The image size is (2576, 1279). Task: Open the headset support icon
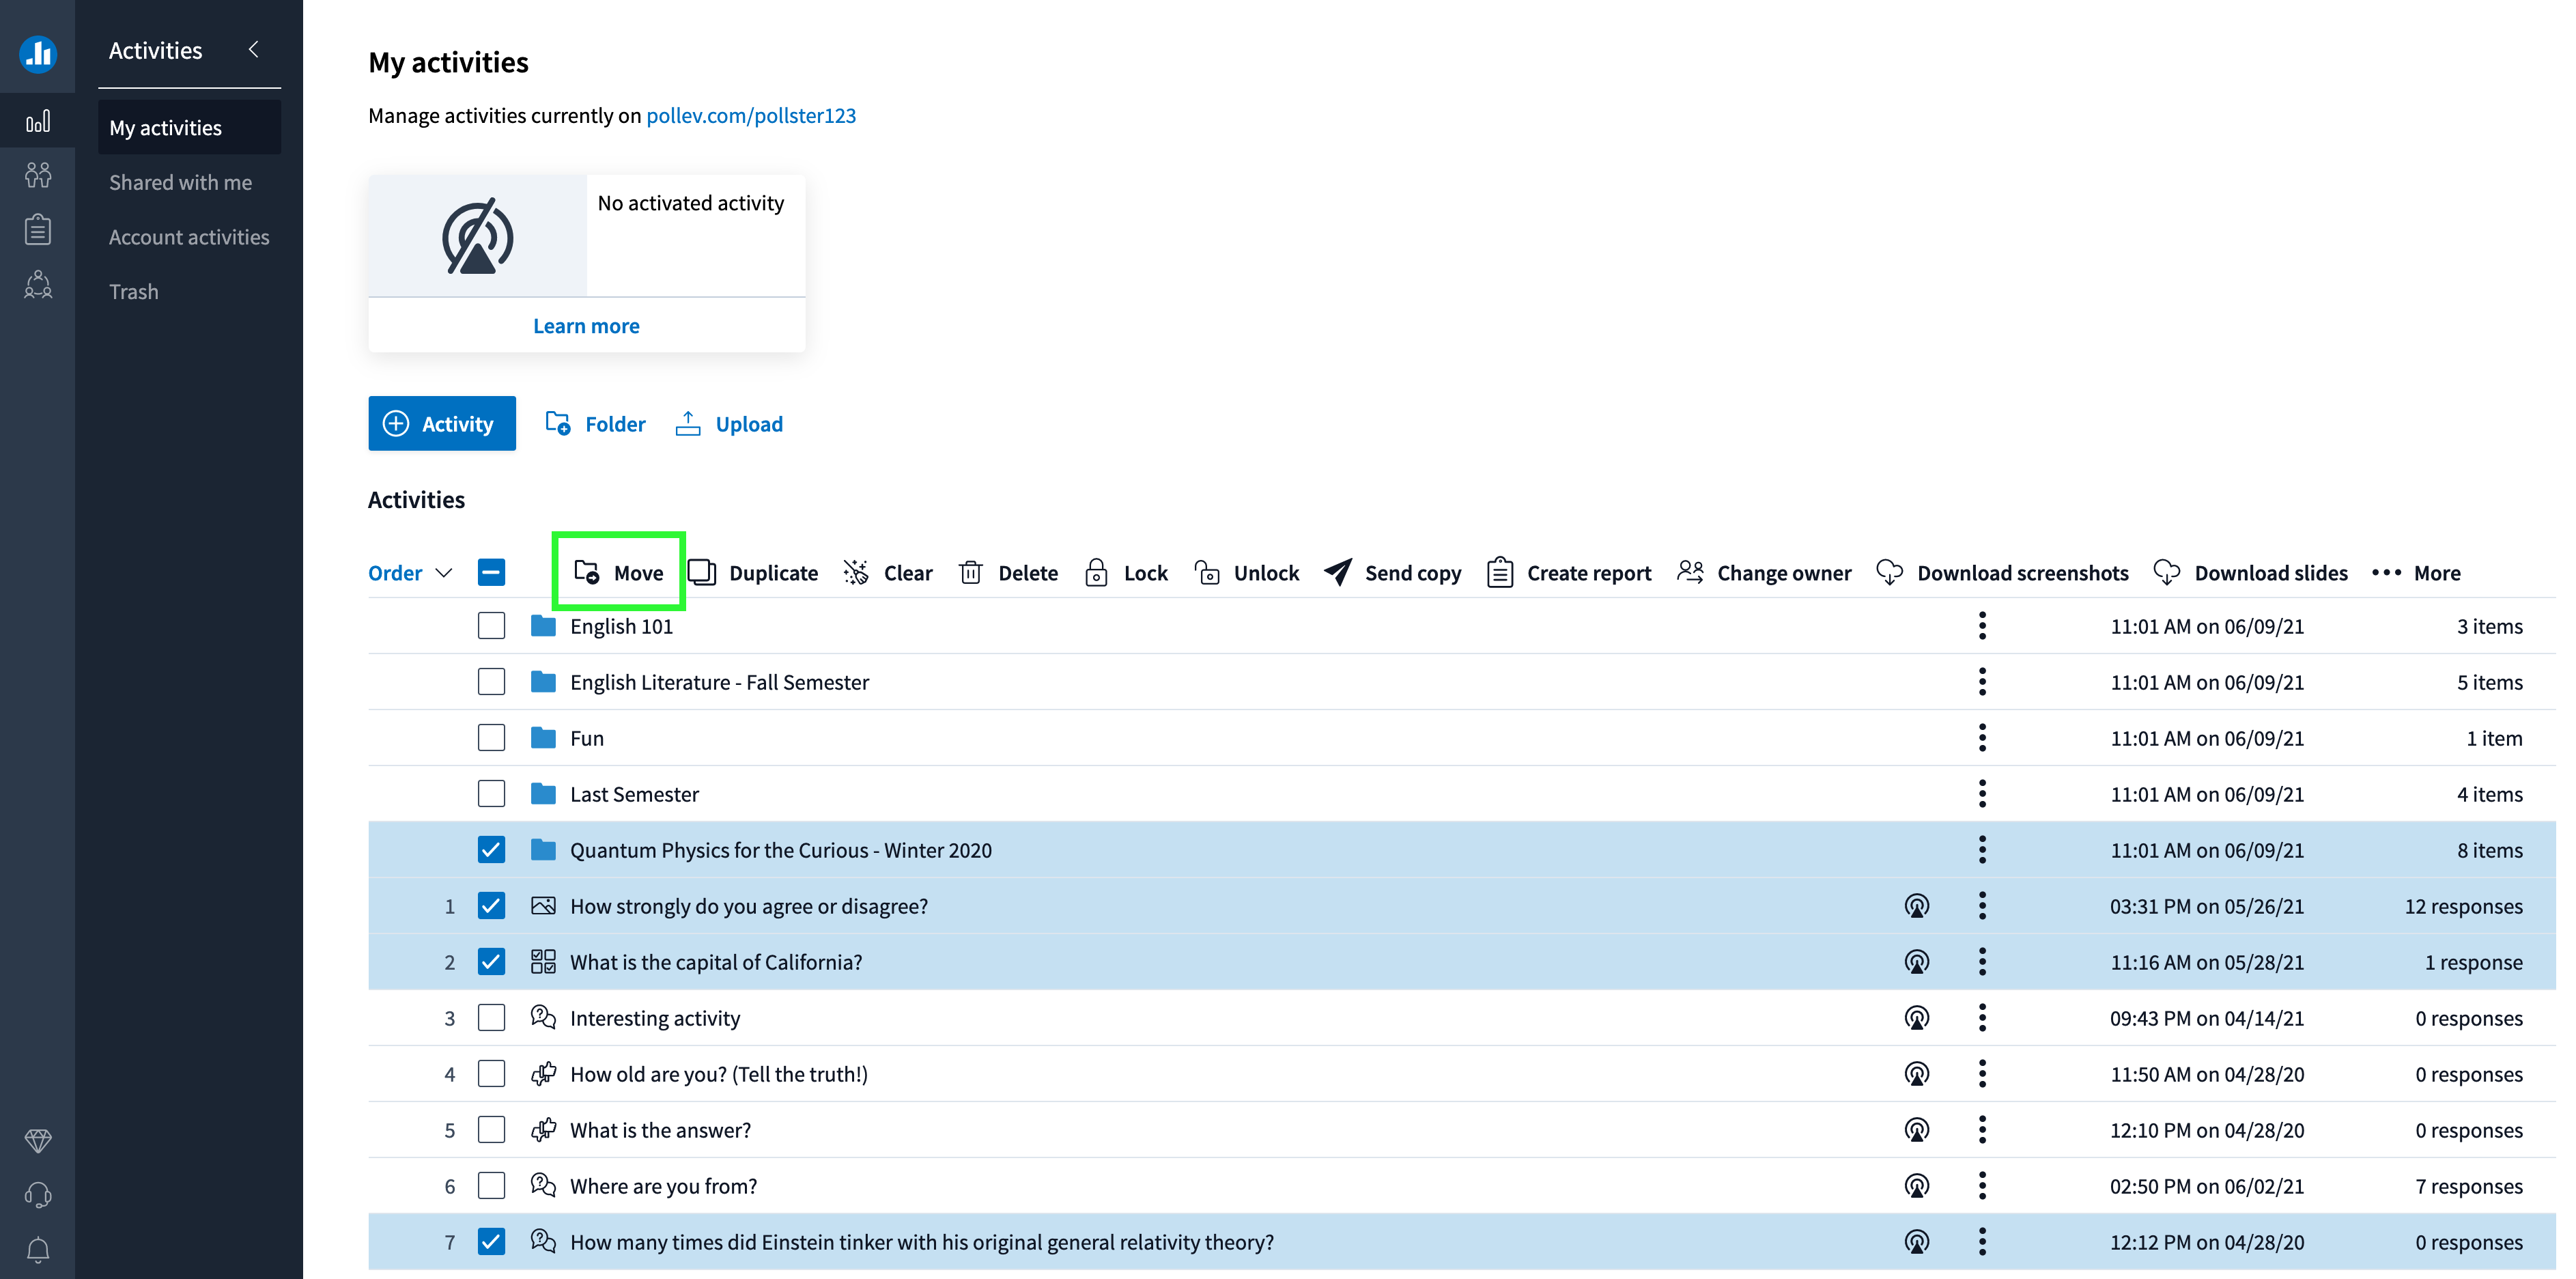click(x=38, y=1195)
